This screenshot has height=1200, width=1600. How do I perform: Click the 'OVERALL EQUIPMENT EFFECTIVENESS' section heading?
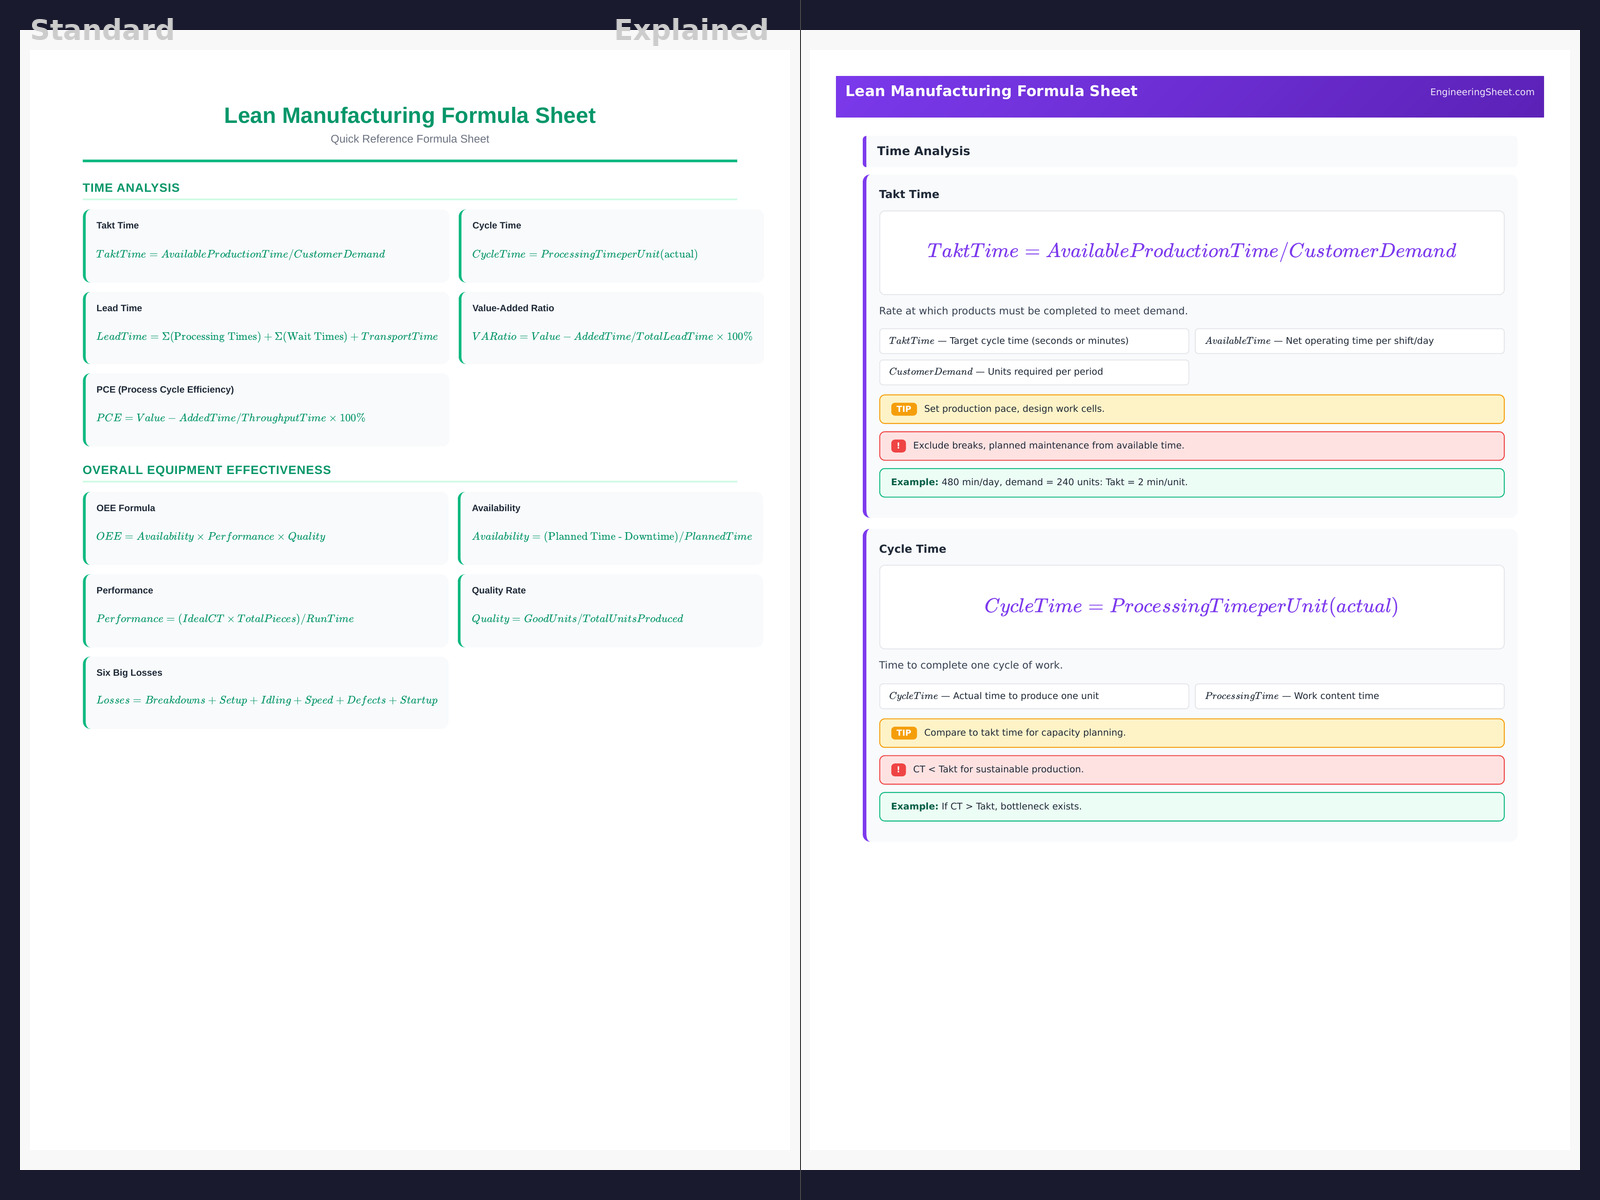(207, 470)
